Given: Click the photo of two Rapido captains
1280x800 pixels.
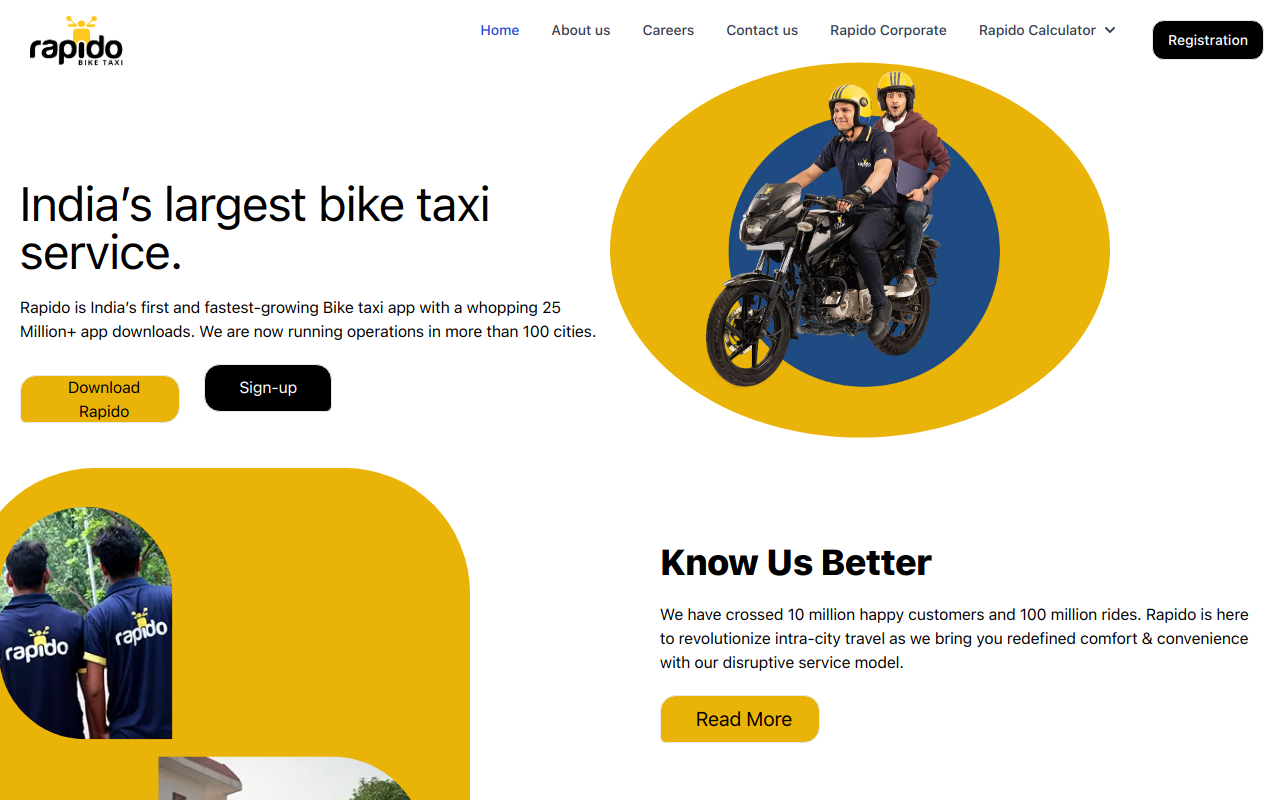Looking at the screenshot, I should point(86,623).
